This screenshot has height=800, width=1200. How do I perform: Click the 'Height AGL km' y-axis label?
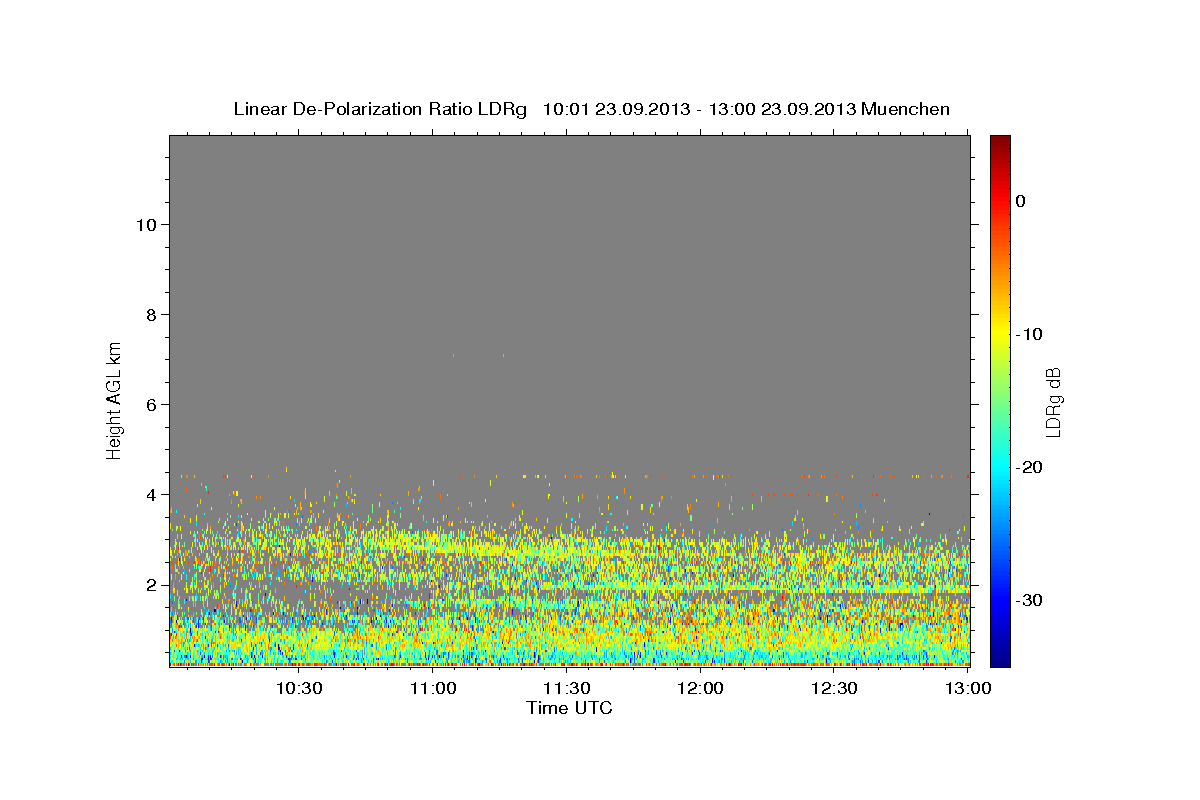(114, 400)
